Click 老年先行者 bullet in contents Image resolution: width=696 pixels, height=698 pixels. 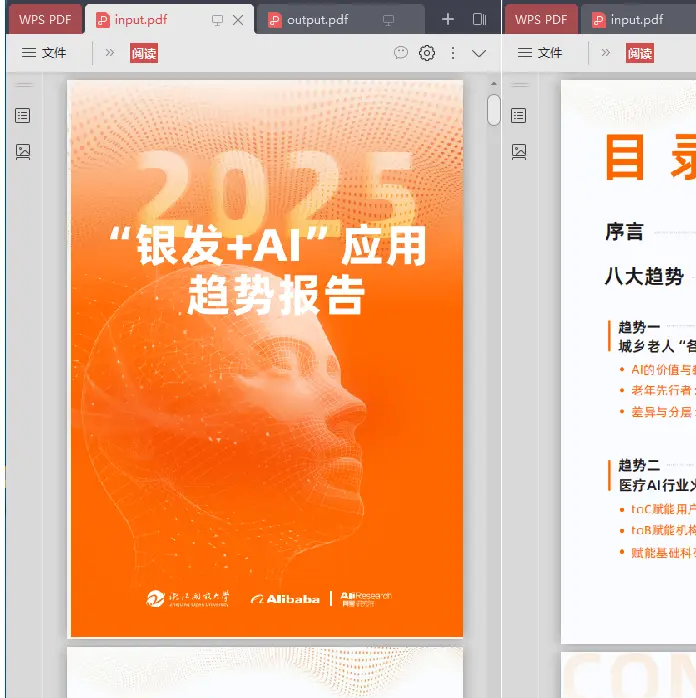tap(663, 390)
